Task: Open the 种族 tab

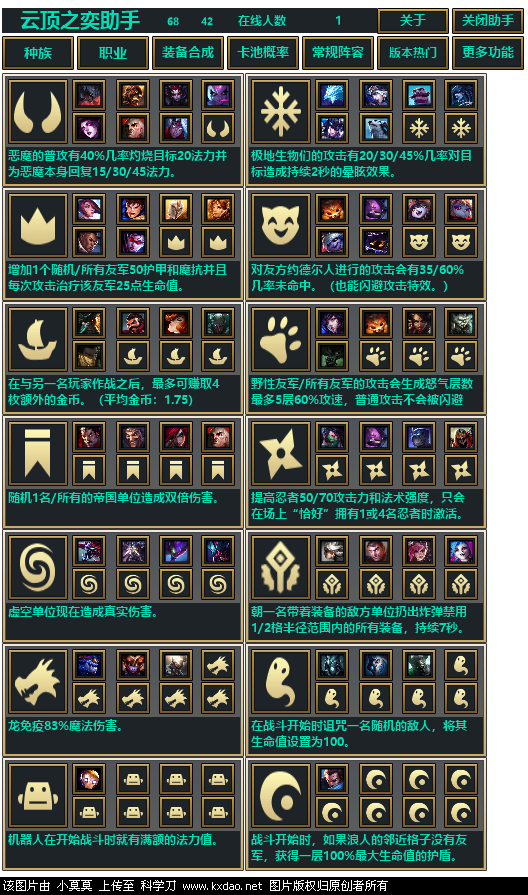Action: [x=38, y=53]
